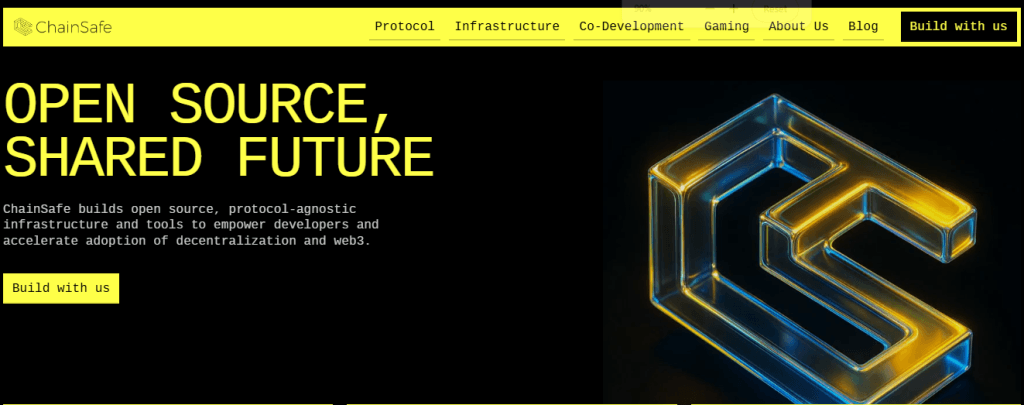Click empty space in yellow navigation bar

tap(240, 27)
